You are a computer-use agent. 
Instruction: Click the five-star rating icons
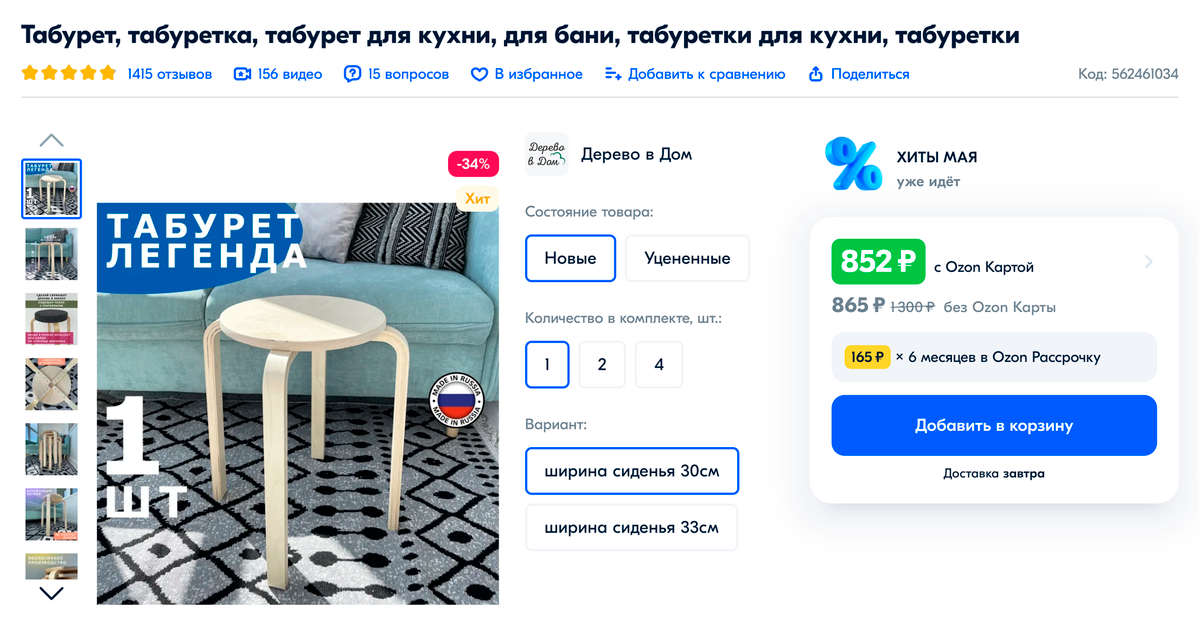click(x=69, y=73)
